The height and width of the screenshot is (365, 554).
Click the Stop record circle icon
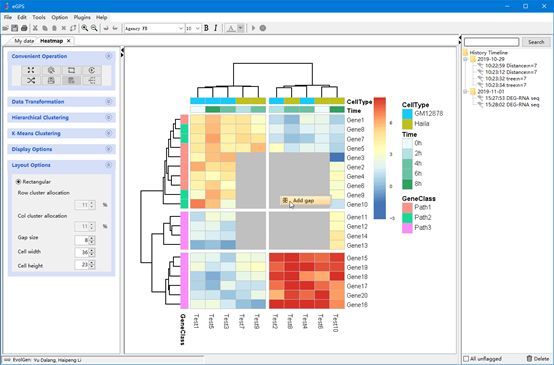tap(263, 28)
